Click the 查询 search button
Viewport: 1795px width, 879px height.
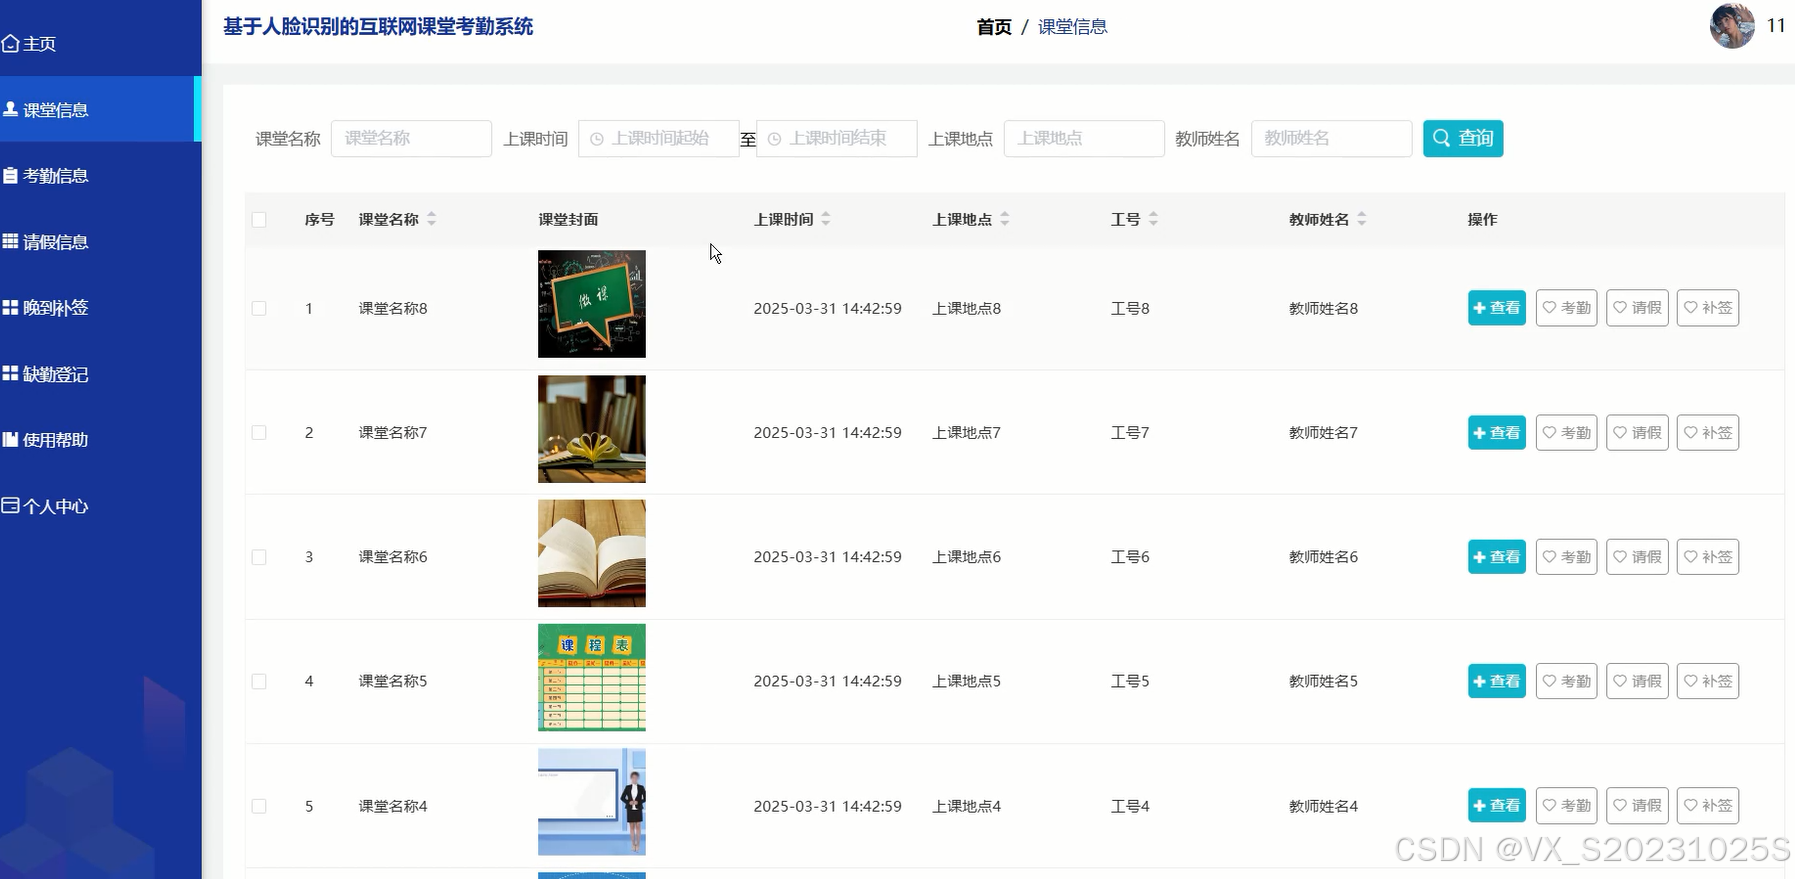click(1463, 138)
